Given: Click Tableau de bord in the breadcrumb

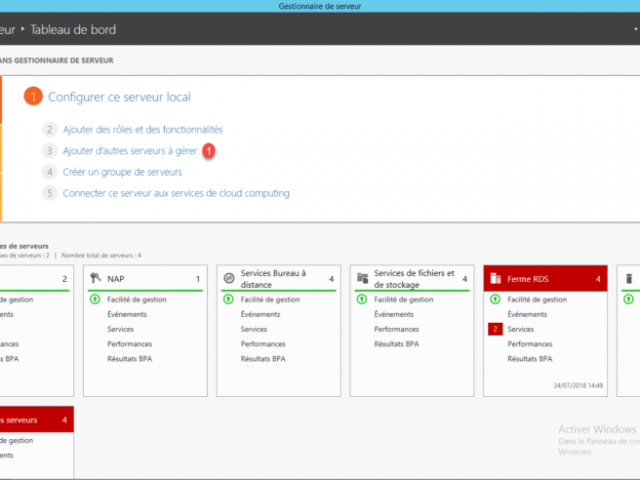Looking at the screenshot, I should pos(73,30).
